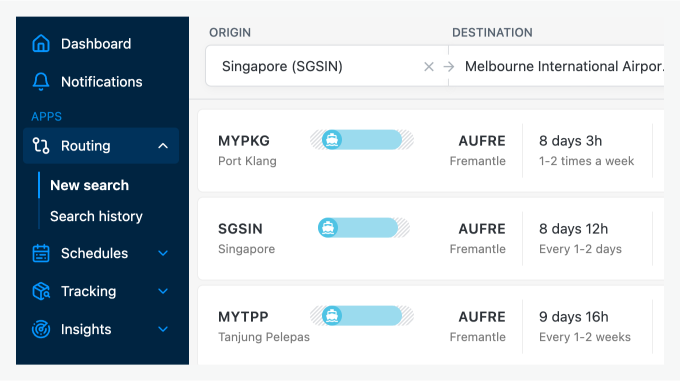Click the Every 1-2 days frequency
Viewport: 680px width, 381px height.
coord(580,249)
